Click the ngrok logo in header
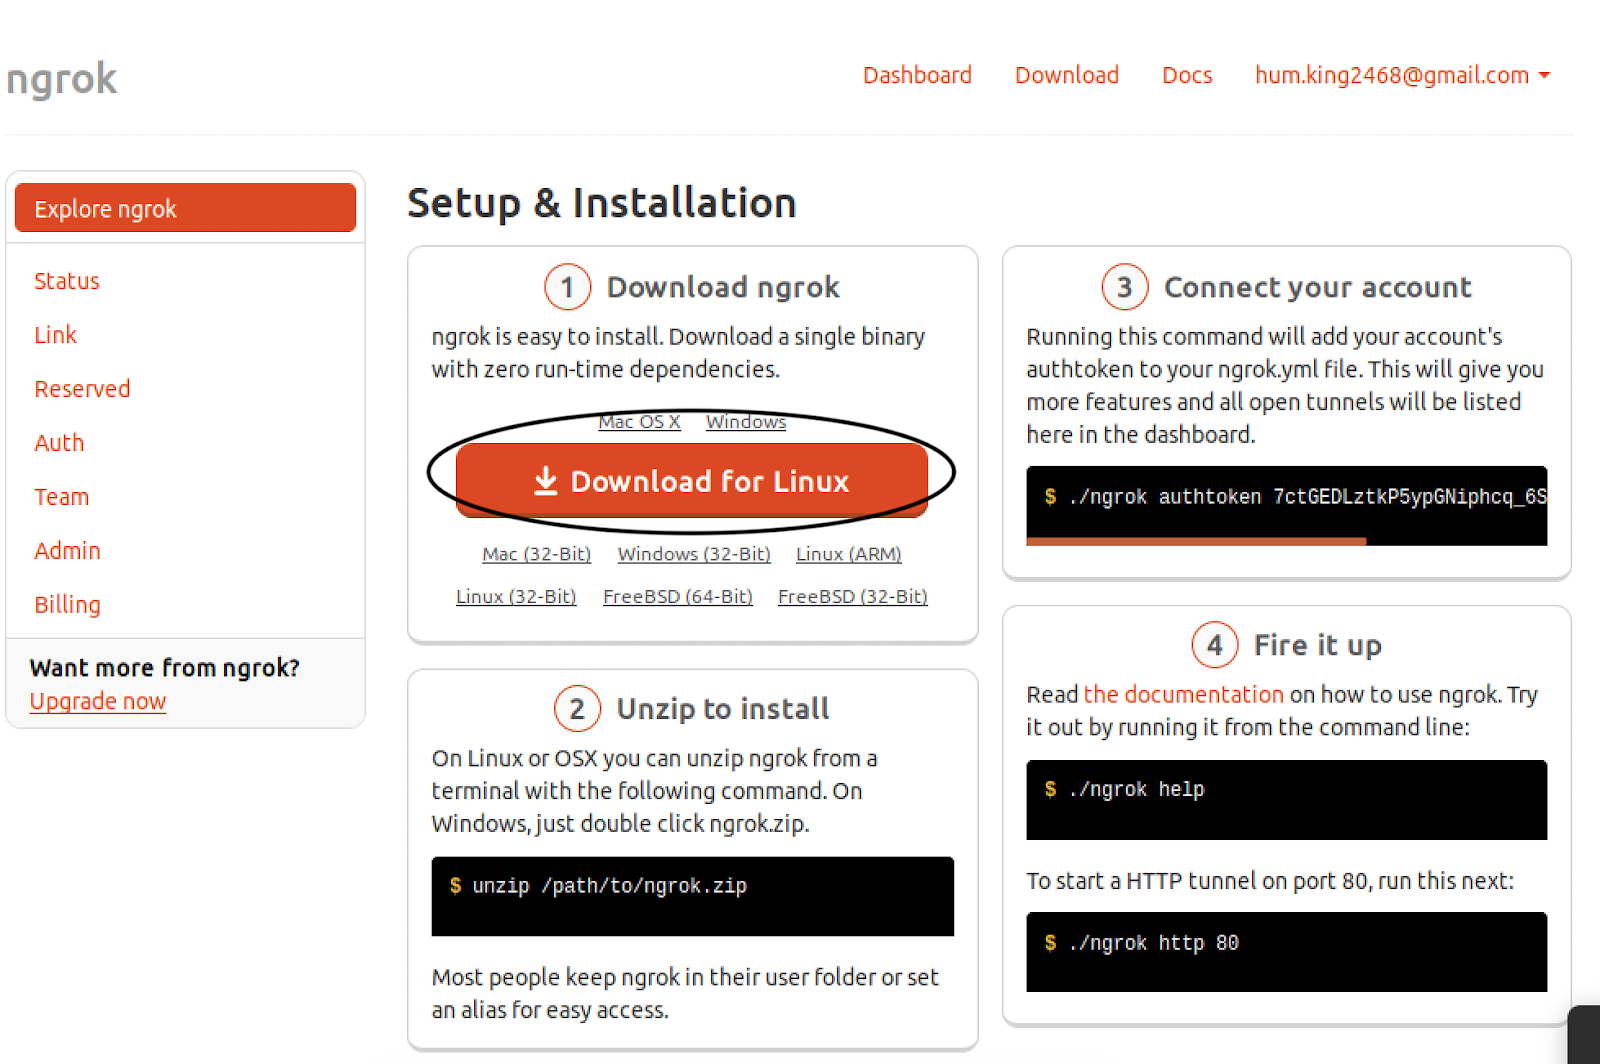1600x1064 pixels. [62, 79]
